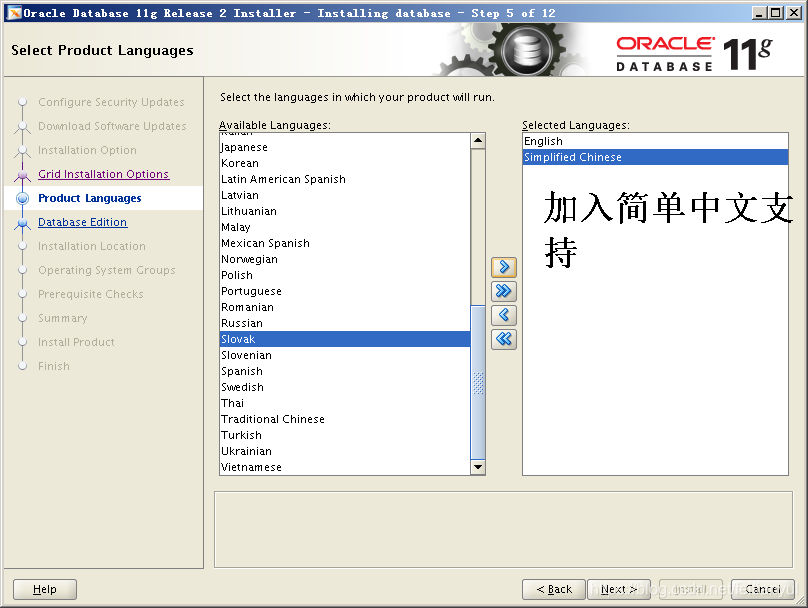Viewport: 808px width, 608px height.
Task: Click the Installation Option step
Action: 88,150
